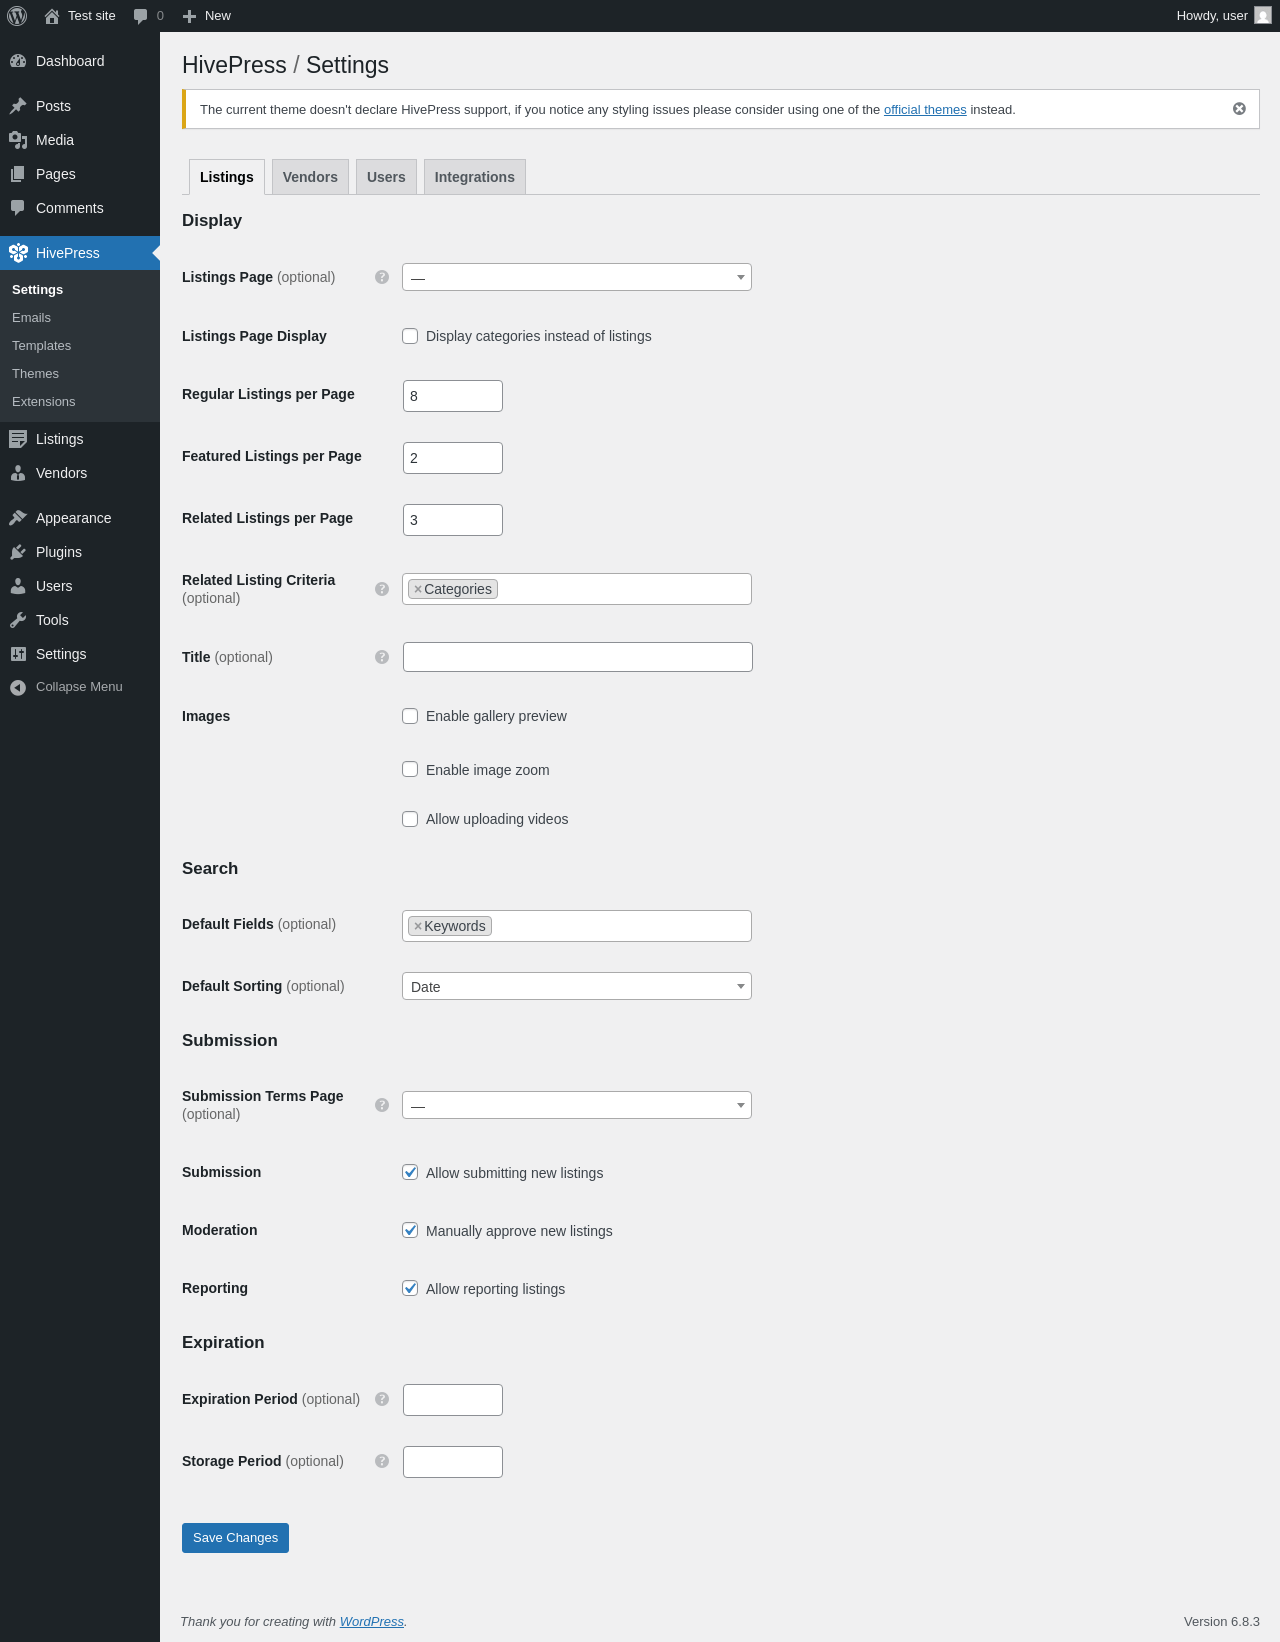The width and height of the screenshot is (1280, 1642).
Task: Switch to the Users settings tab
Action: pyautogui.click(x=386, y=177)
